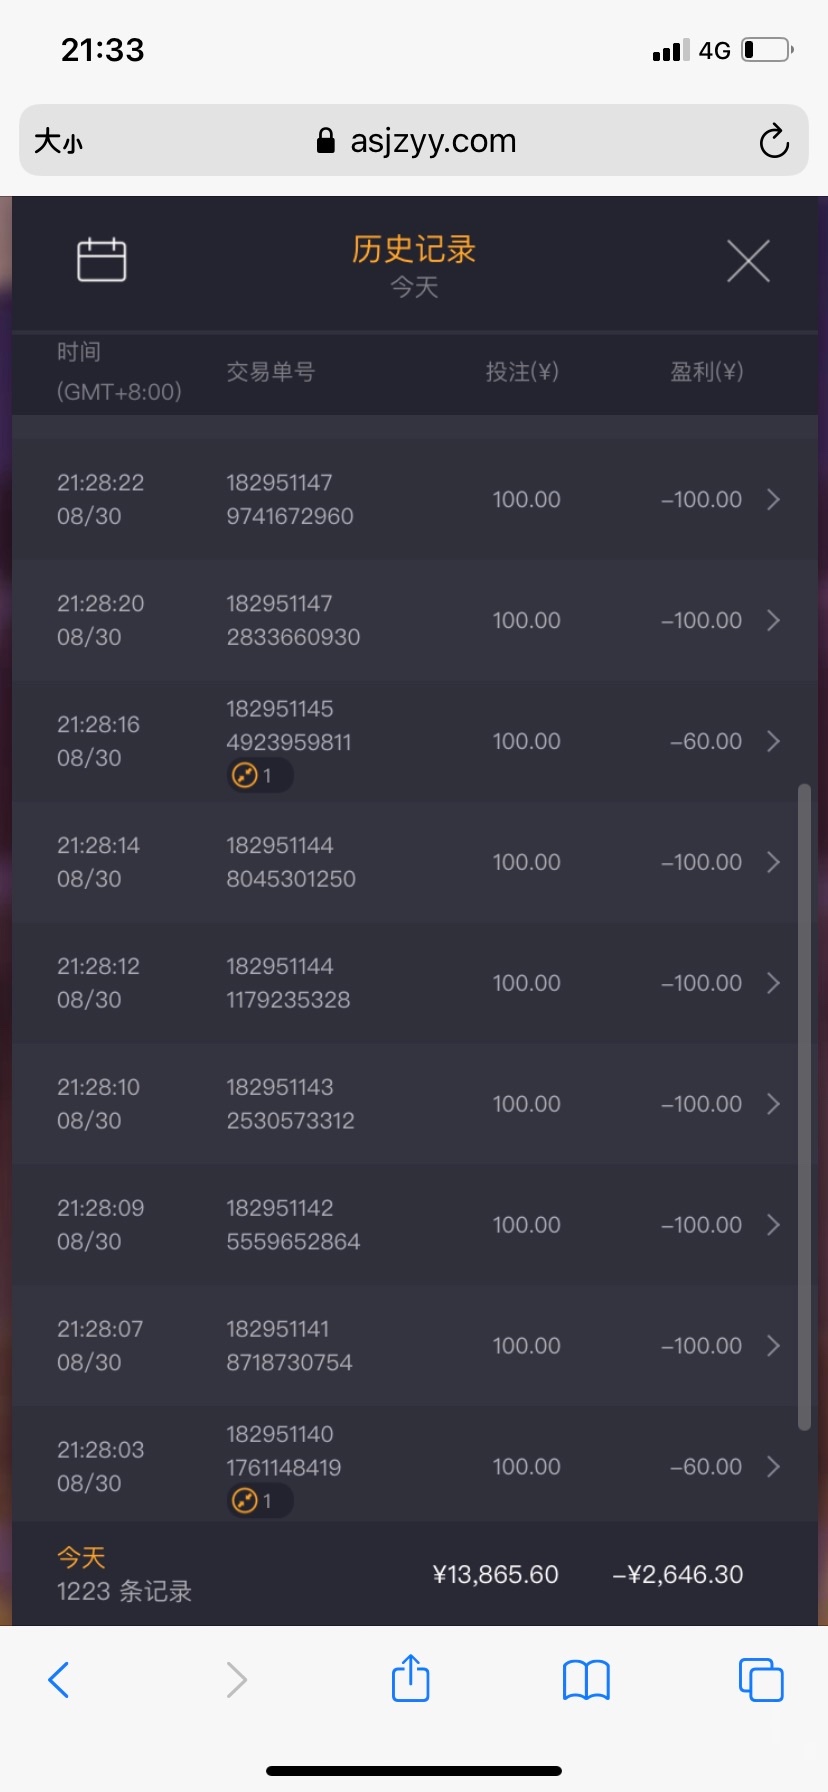
Task: Expand details chevron for 21:28:22 record
Action: point(773,499)
